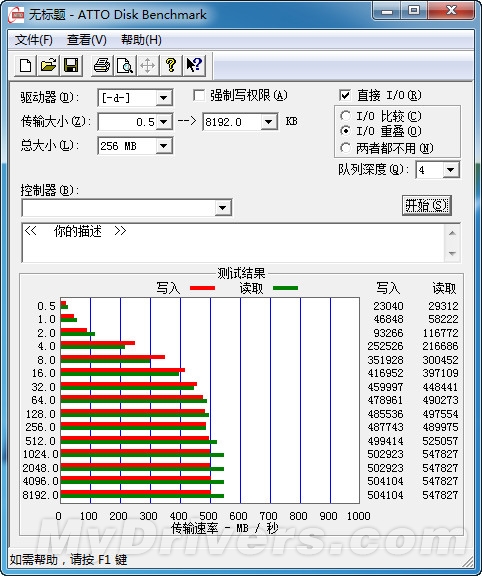The width and height of the screenshot is (482, 576).
Task: Select the 两者都不用 radio button
Action: [345, 148]
